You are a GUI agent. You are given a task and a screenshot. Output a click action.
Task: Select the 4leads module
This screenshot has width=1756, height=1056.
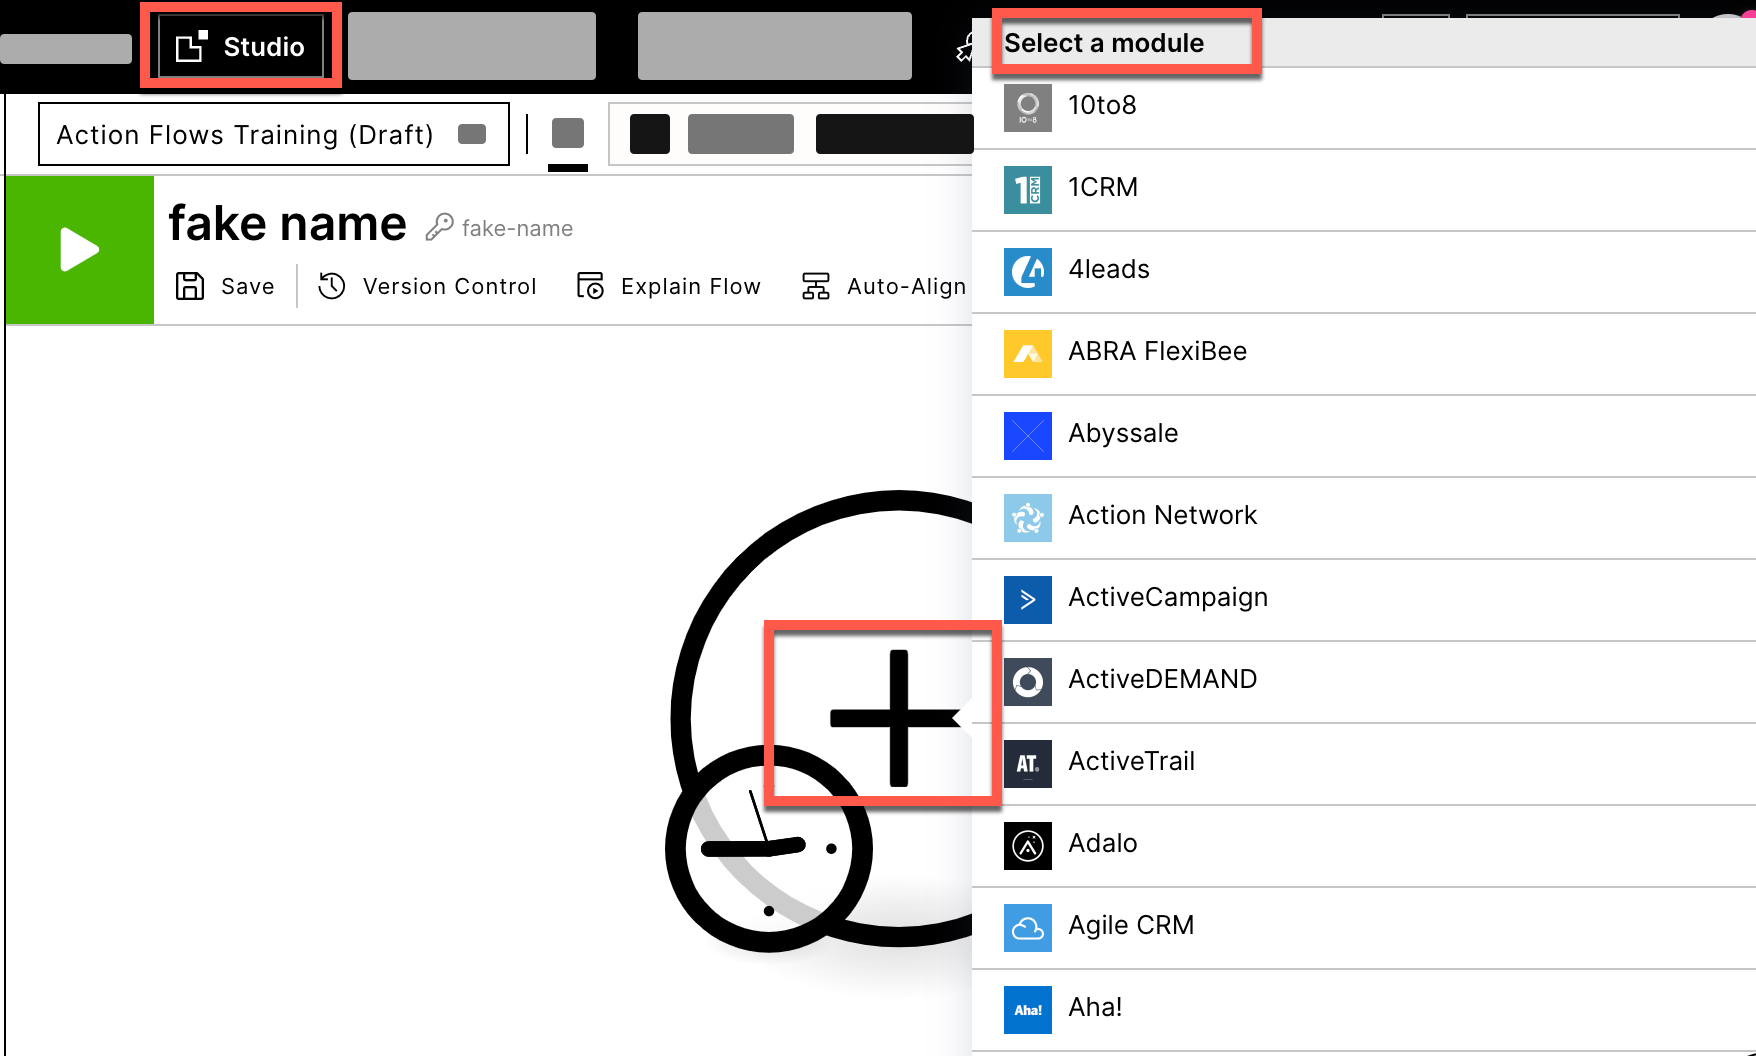click(1364, 270)
